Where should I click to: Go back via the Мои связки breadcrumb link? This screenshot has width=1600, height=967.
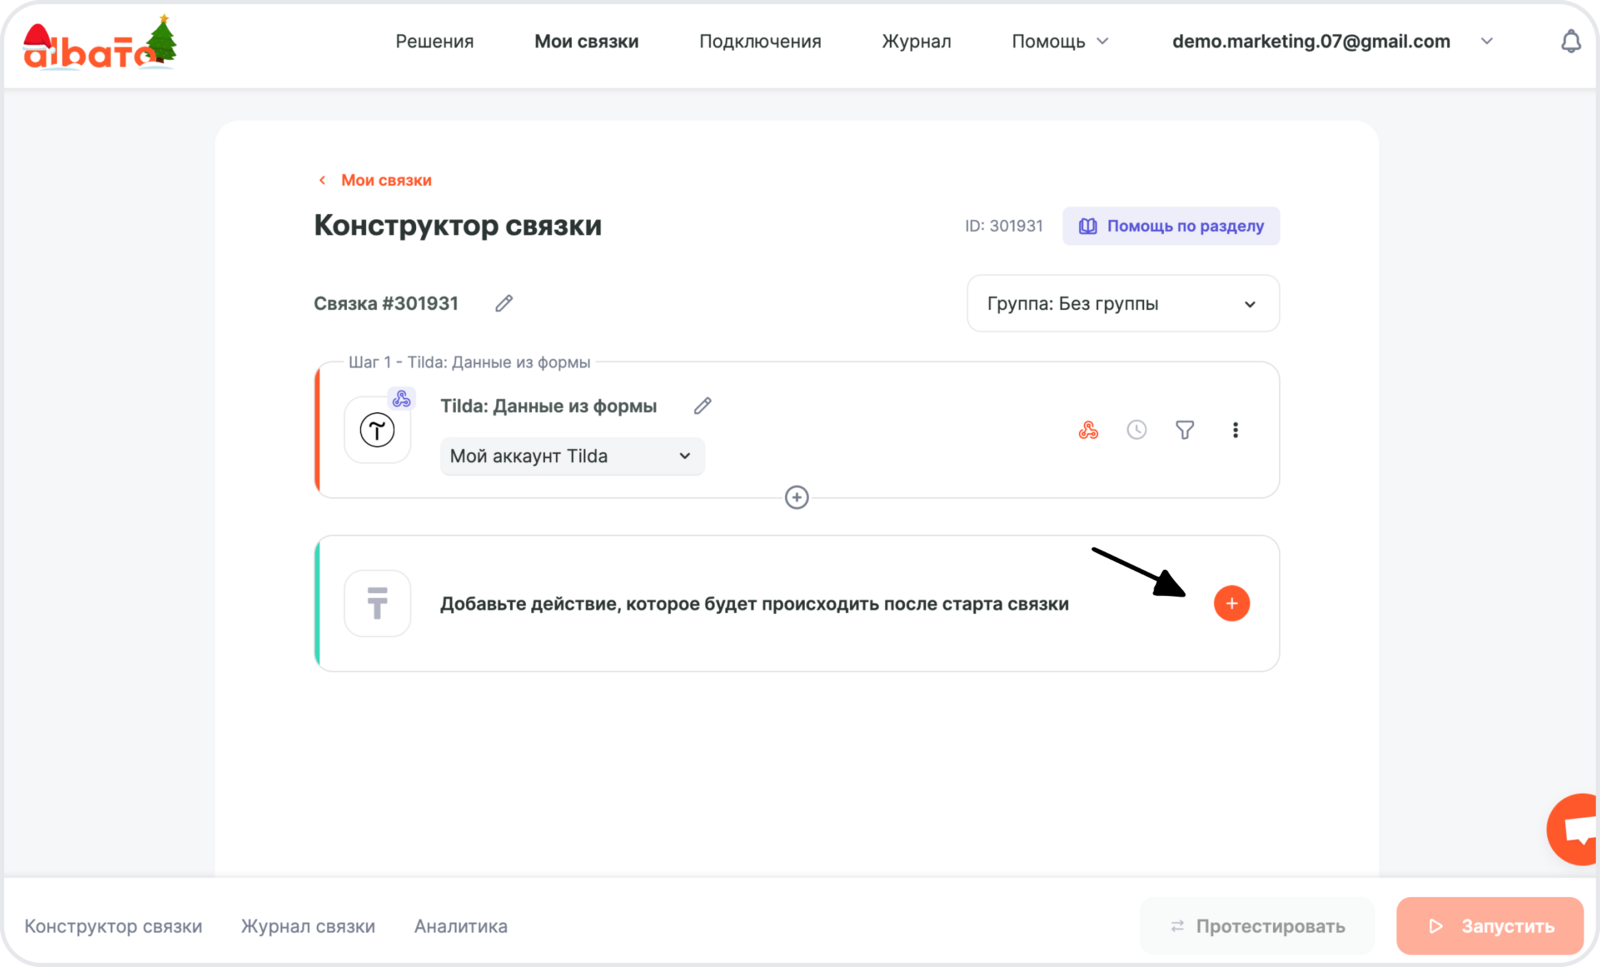click(385, 180)
